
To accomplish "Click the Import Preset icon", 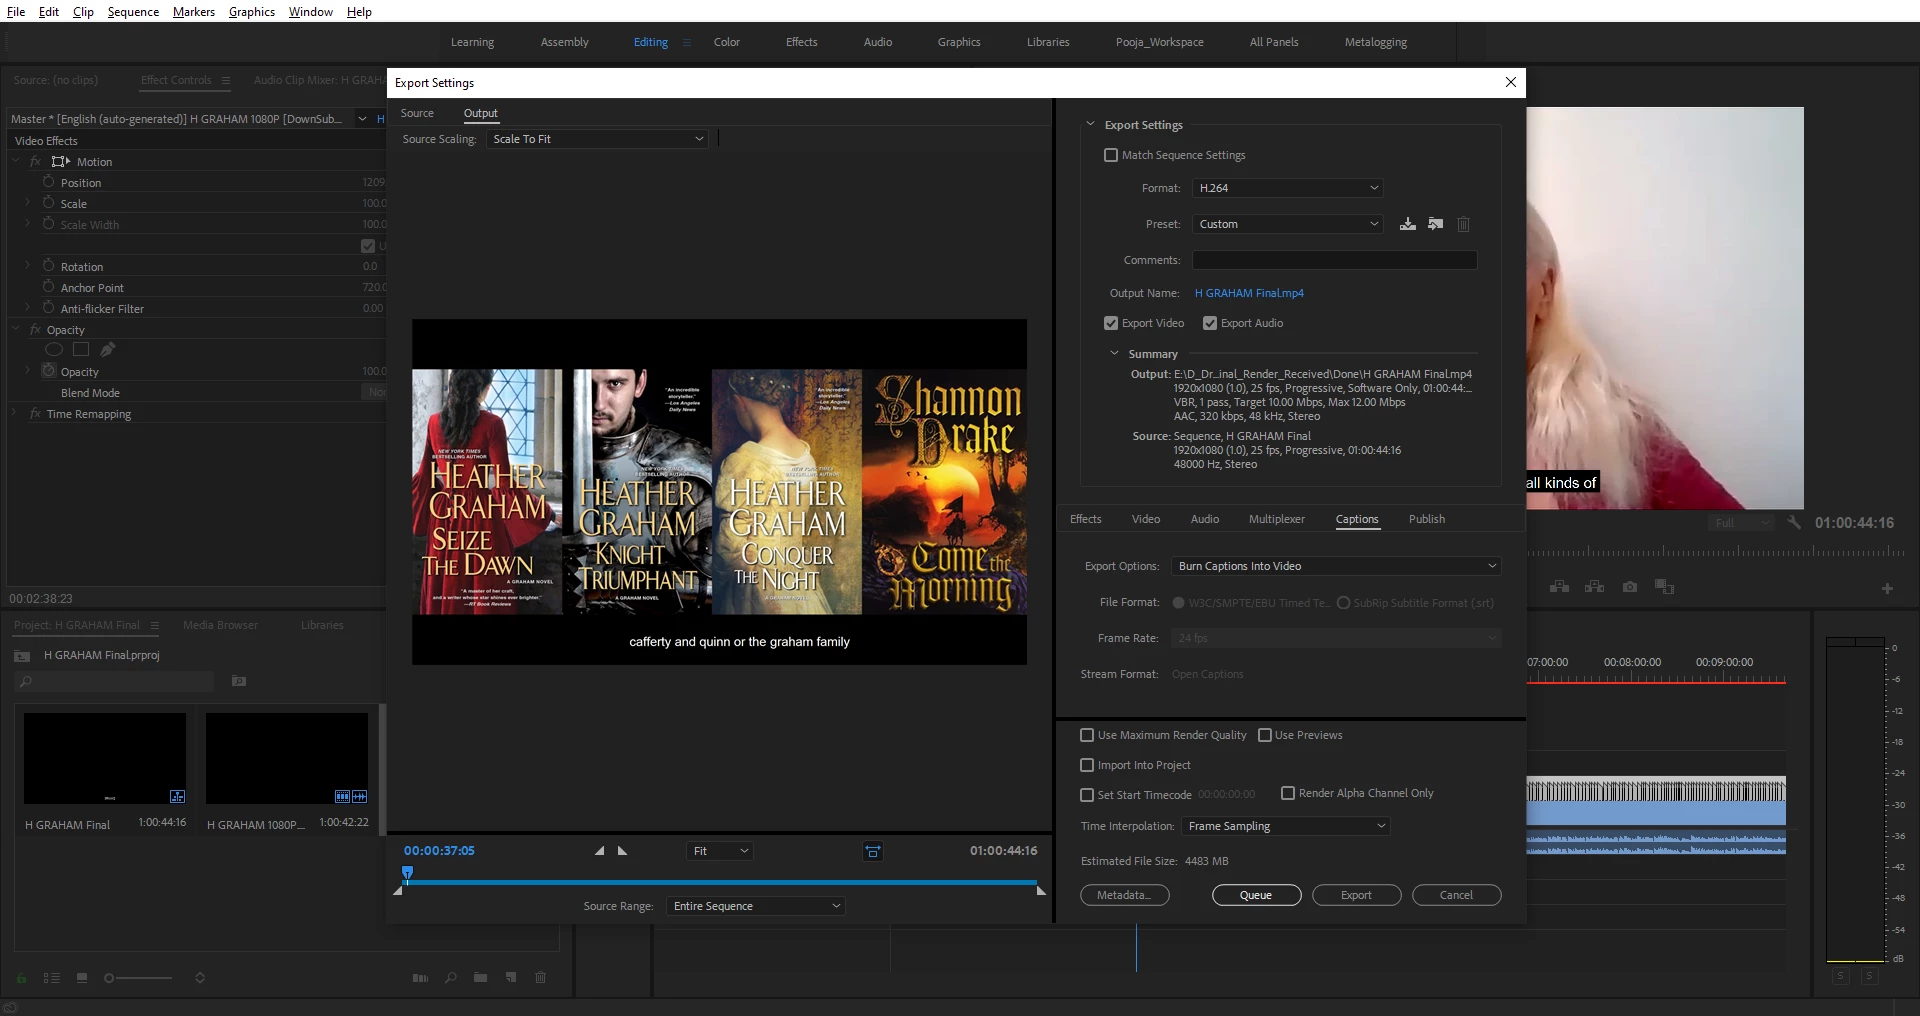I will [x=1436, y=224].
